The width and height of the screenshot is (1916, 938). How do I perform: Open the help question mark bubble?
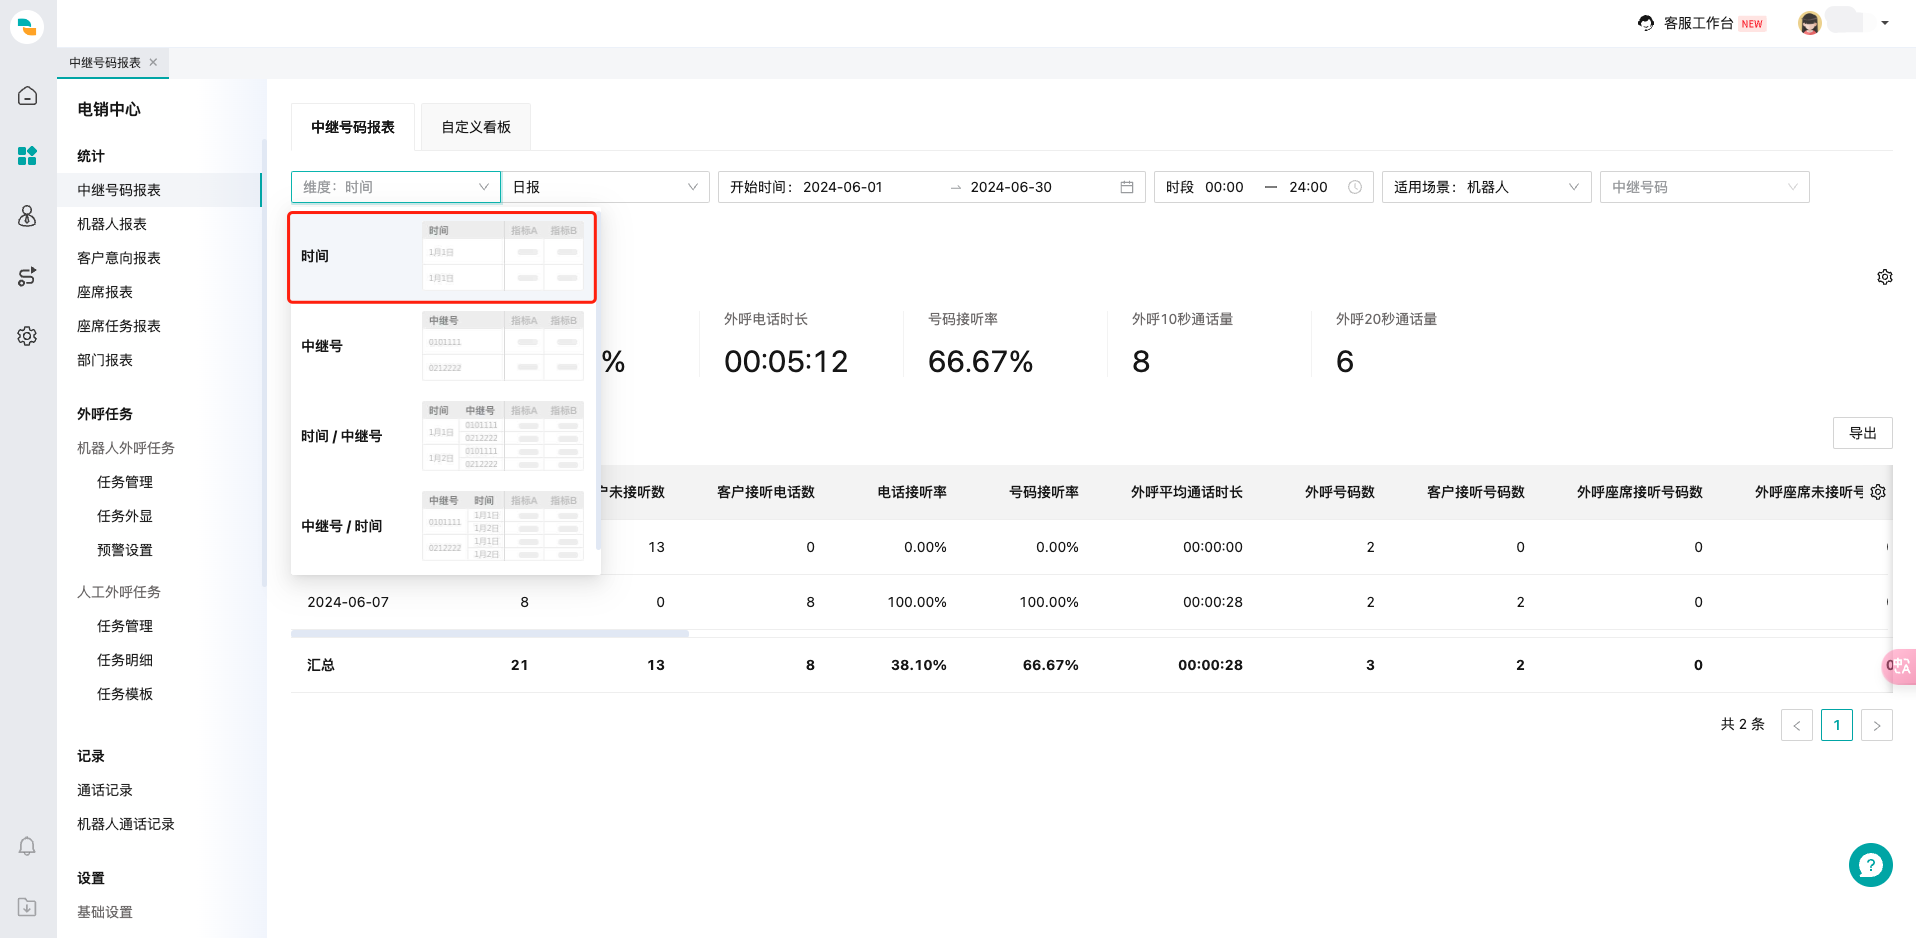coord(1870,865)
